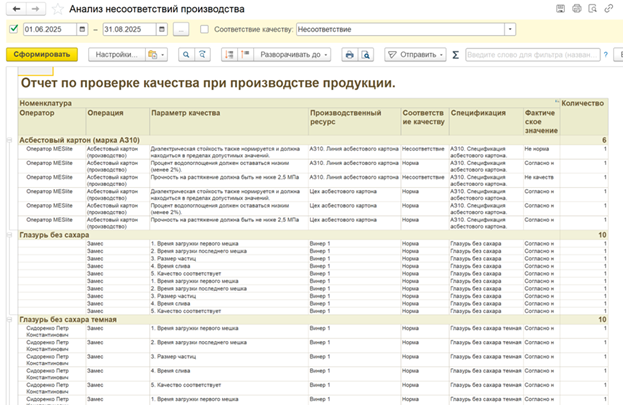Add report to favorites with star icon
The width and height of the screenshot is (623, 405).
[x=58, y=9]
